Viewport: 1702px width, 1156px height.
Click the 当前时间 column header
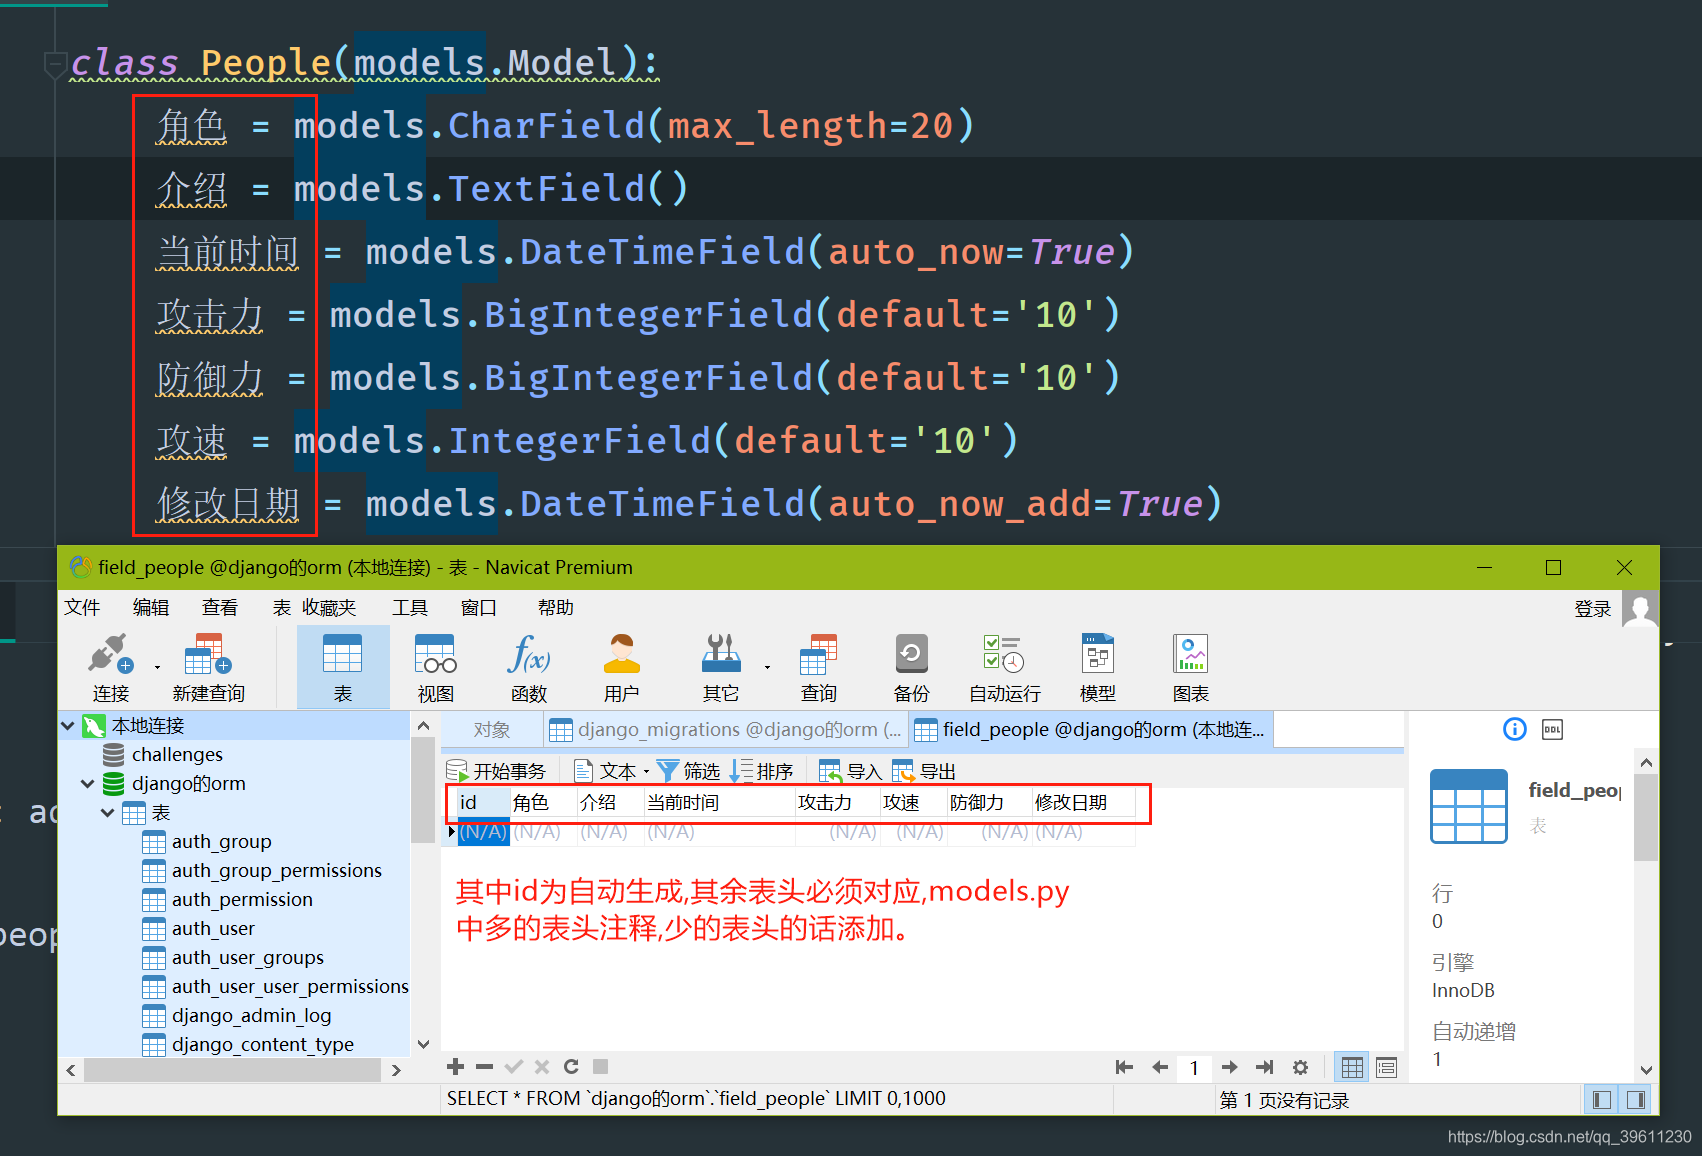(719, 802)
